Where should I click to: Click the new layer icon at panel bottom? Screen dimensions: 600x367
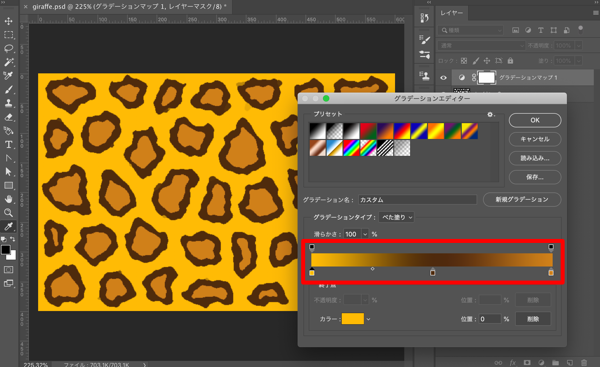coord(570,362)
